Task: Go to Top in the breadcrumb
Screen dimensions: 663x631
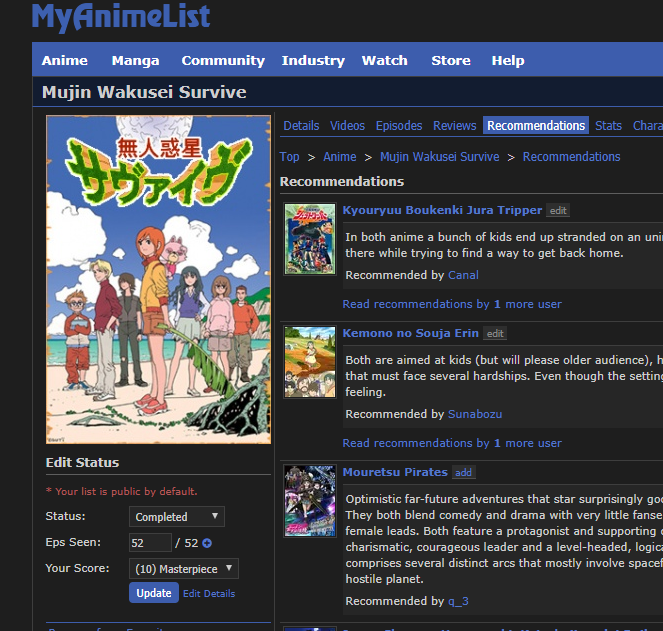Action: (289, 157)
